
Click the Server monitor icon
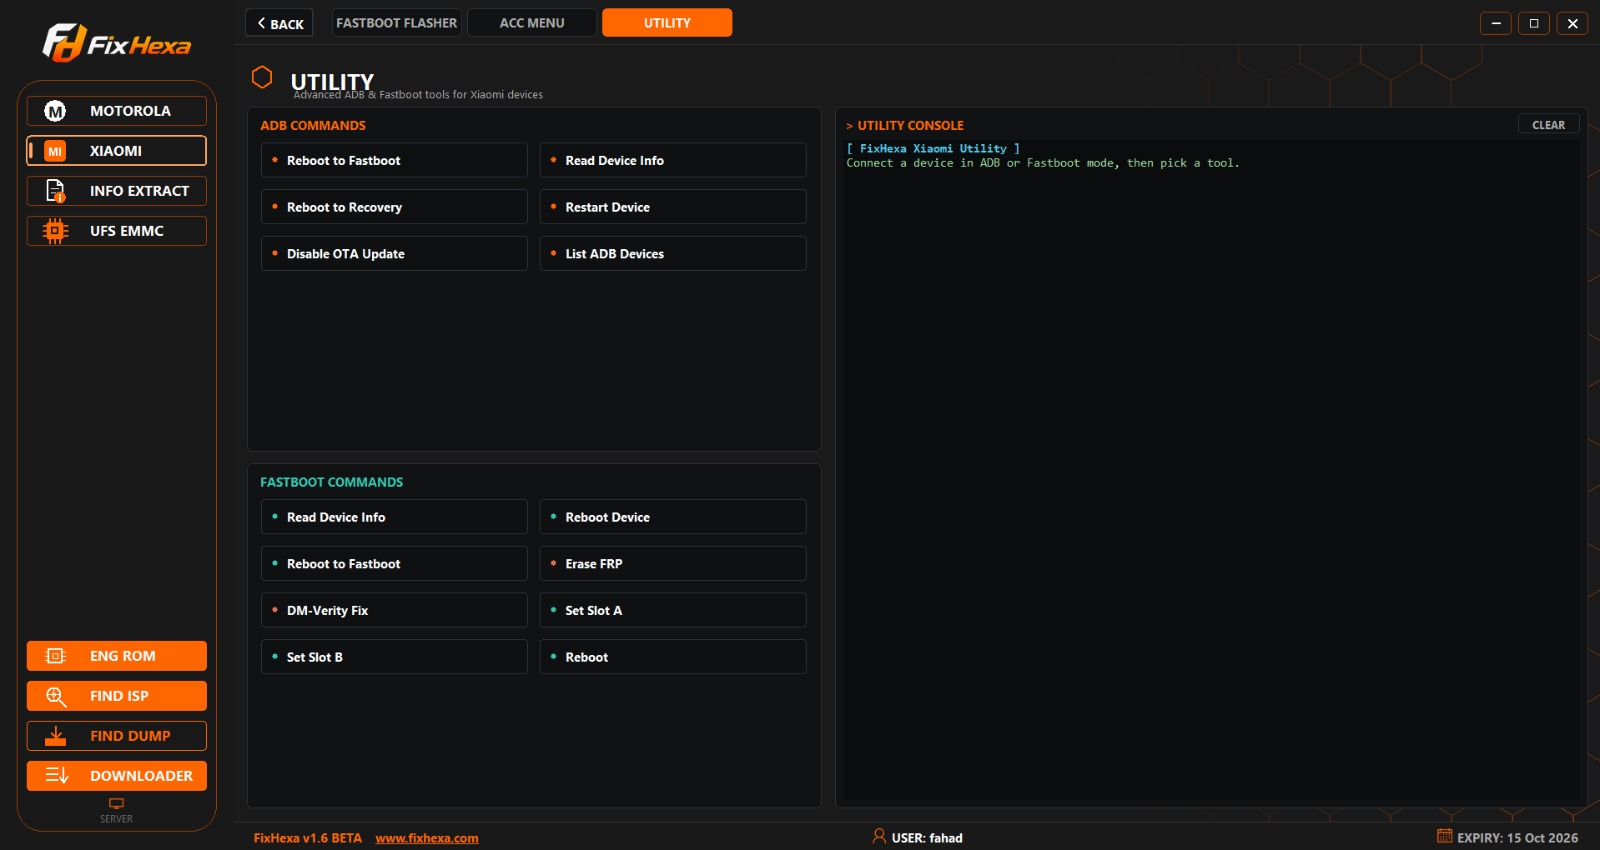click(116, 803)
